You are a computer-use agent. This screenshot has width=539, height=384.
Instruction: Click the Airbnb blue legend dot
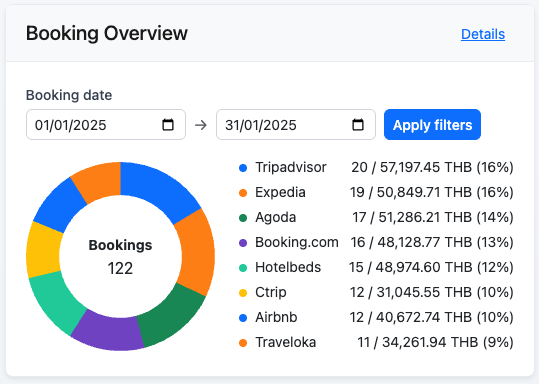(243, 318)
